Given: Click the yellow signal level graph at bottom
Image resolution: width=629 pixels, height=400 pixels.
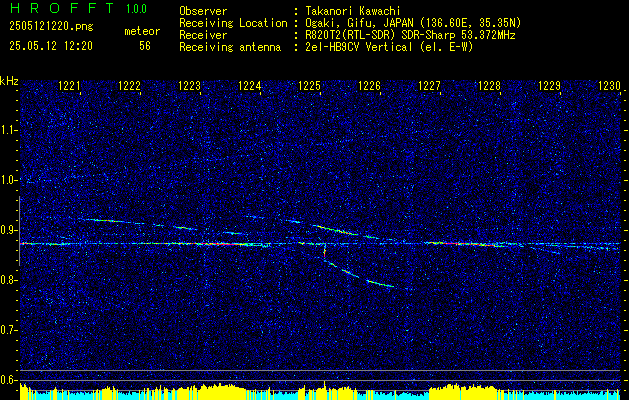Looking at the screenshot, I should click(320, 391).
